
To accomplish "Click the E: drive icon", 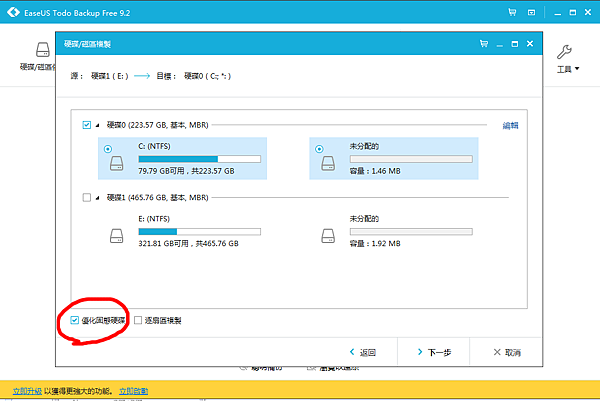I will click(117, 236).
